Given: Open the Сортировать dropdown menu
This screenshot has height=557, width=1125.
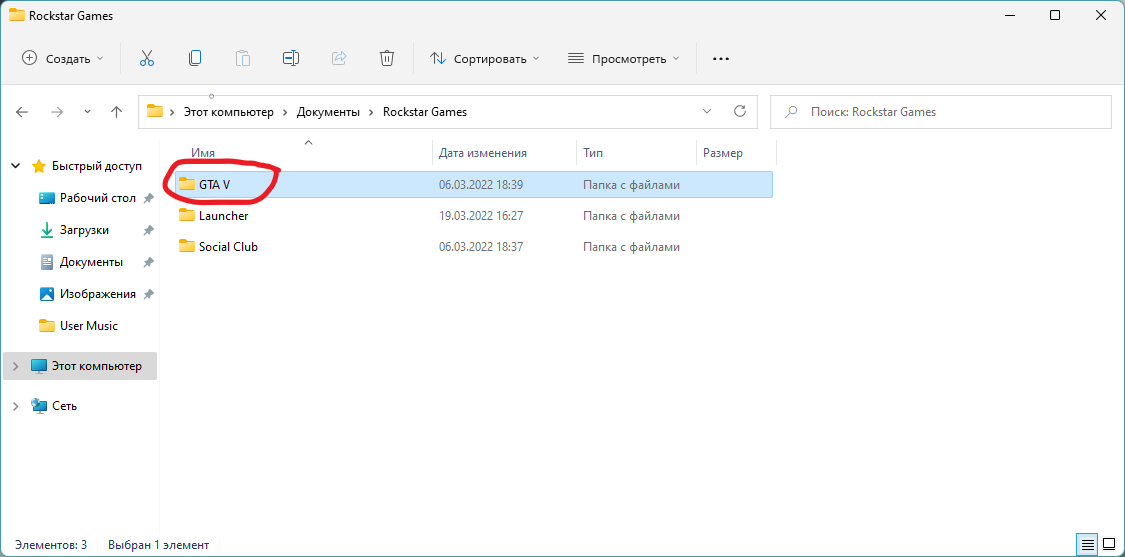Looking at the screenshot, I should tap(484, 59).
